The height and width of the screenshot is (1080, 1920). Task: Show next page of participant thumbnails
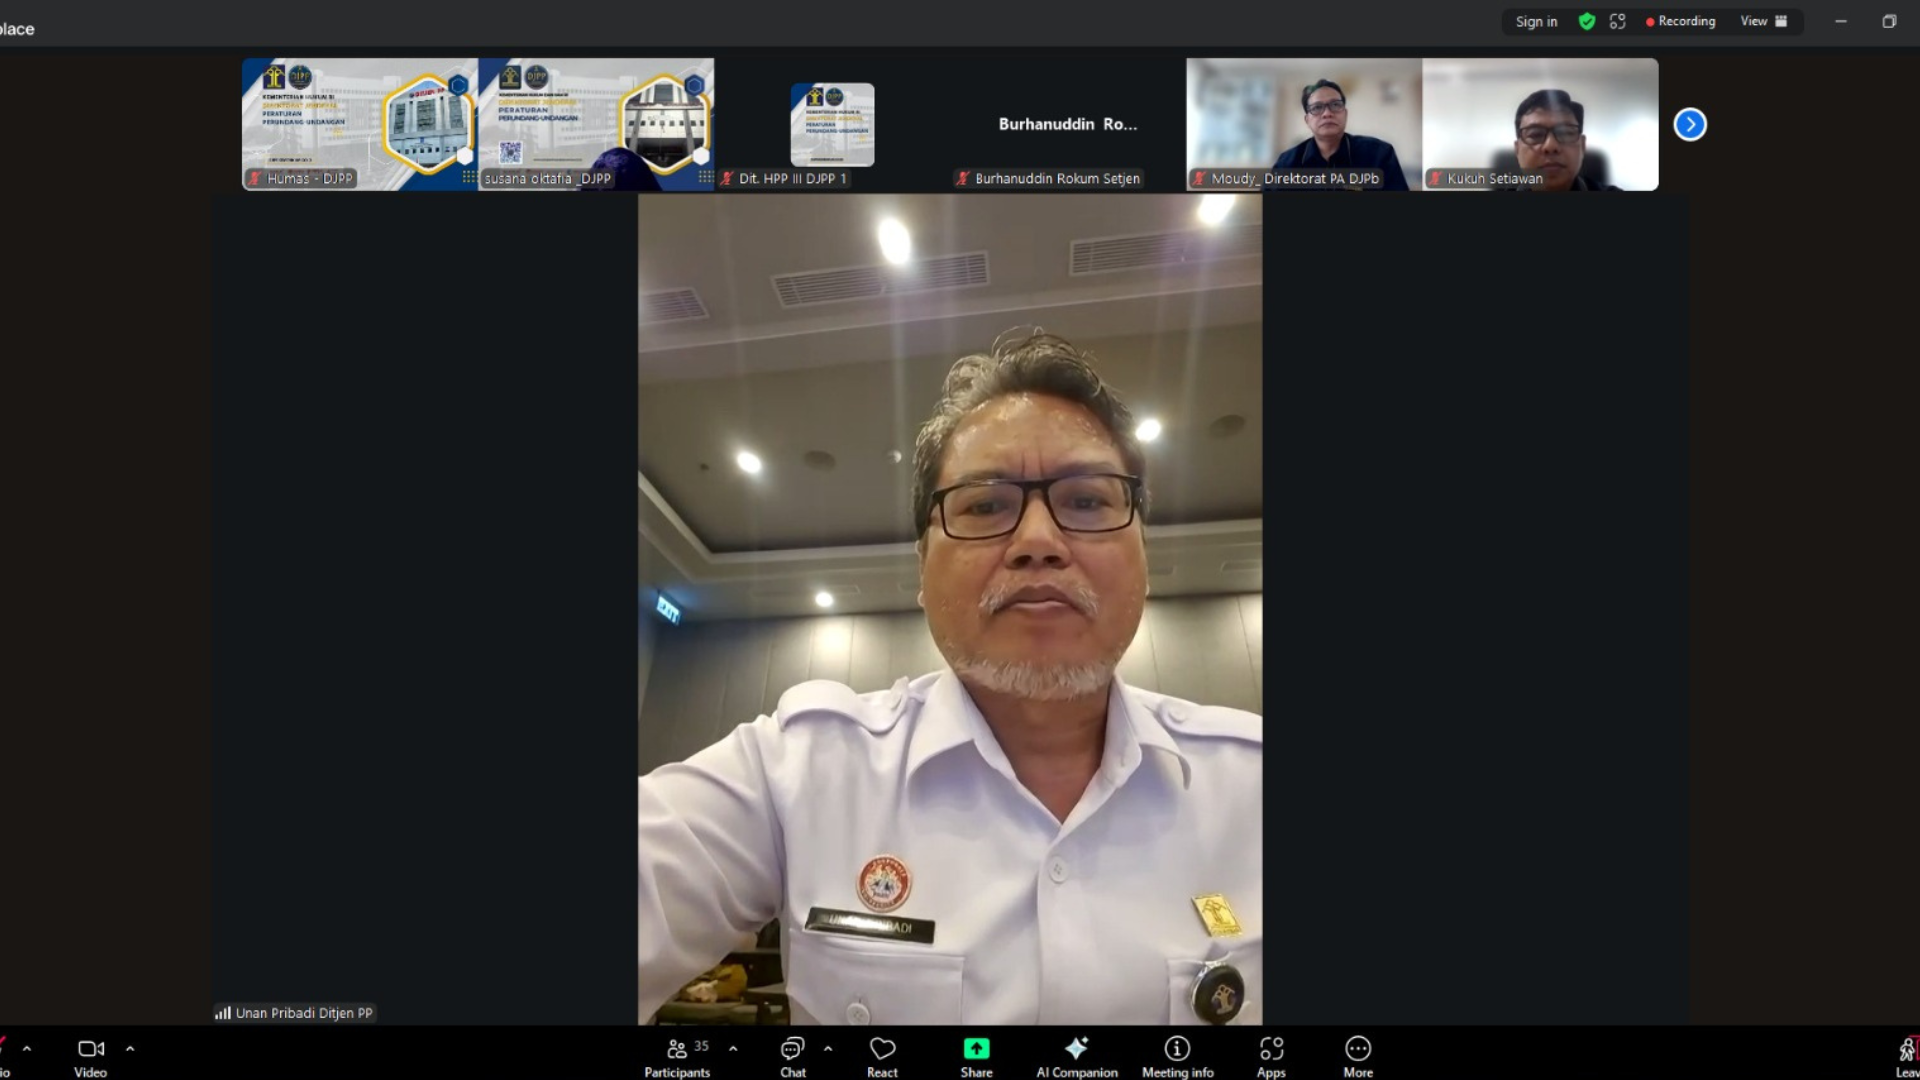[x=1690, y=124]
